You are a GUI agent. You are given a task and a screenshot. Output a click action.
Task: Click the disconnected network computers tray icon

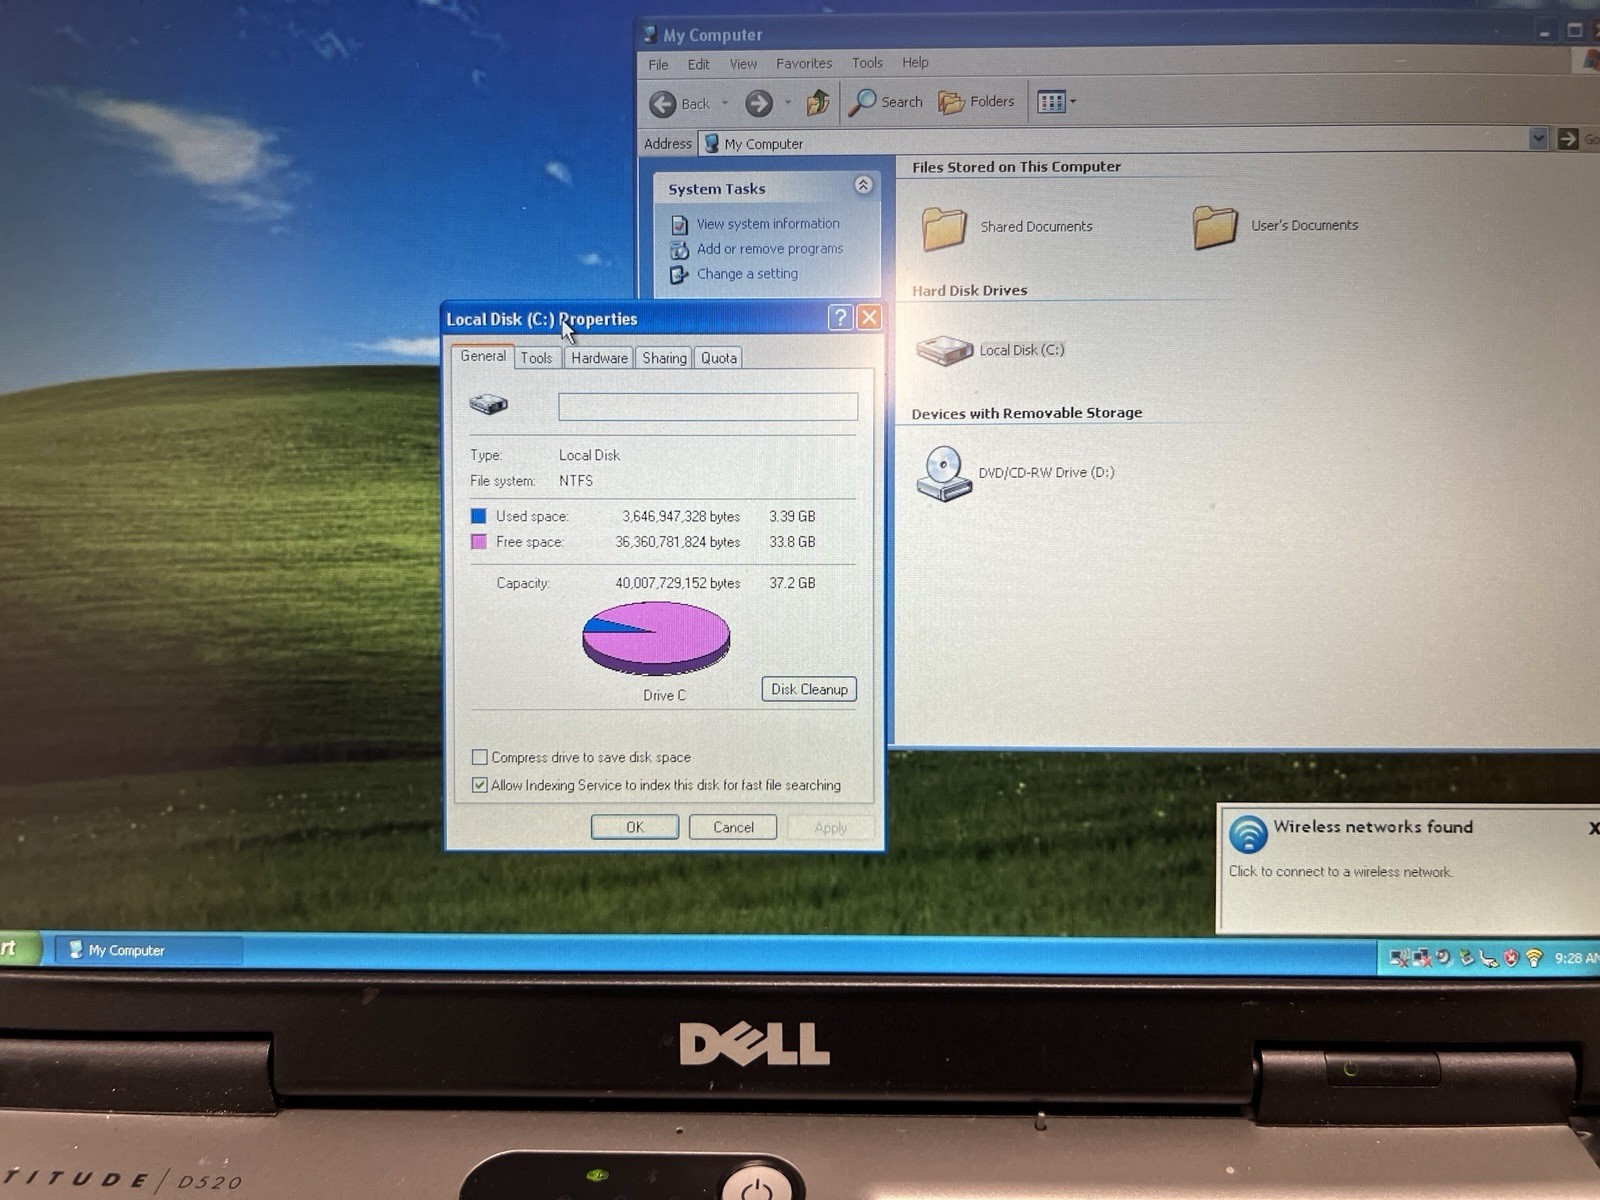coord(1422,958)
